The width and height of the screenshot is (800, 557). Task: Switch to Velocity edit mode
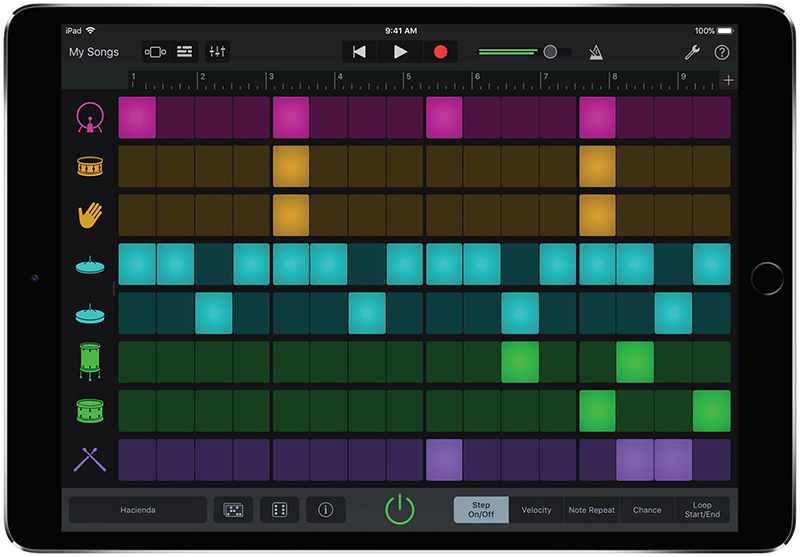point(536,510)
